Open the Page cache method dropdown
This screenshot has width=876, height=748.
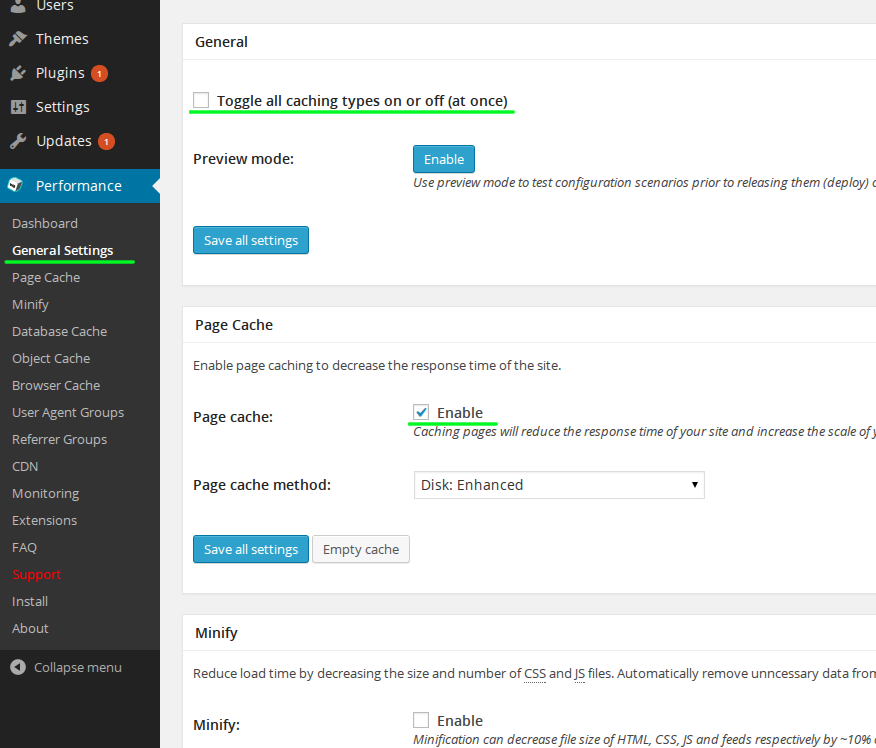coord(559,485)
